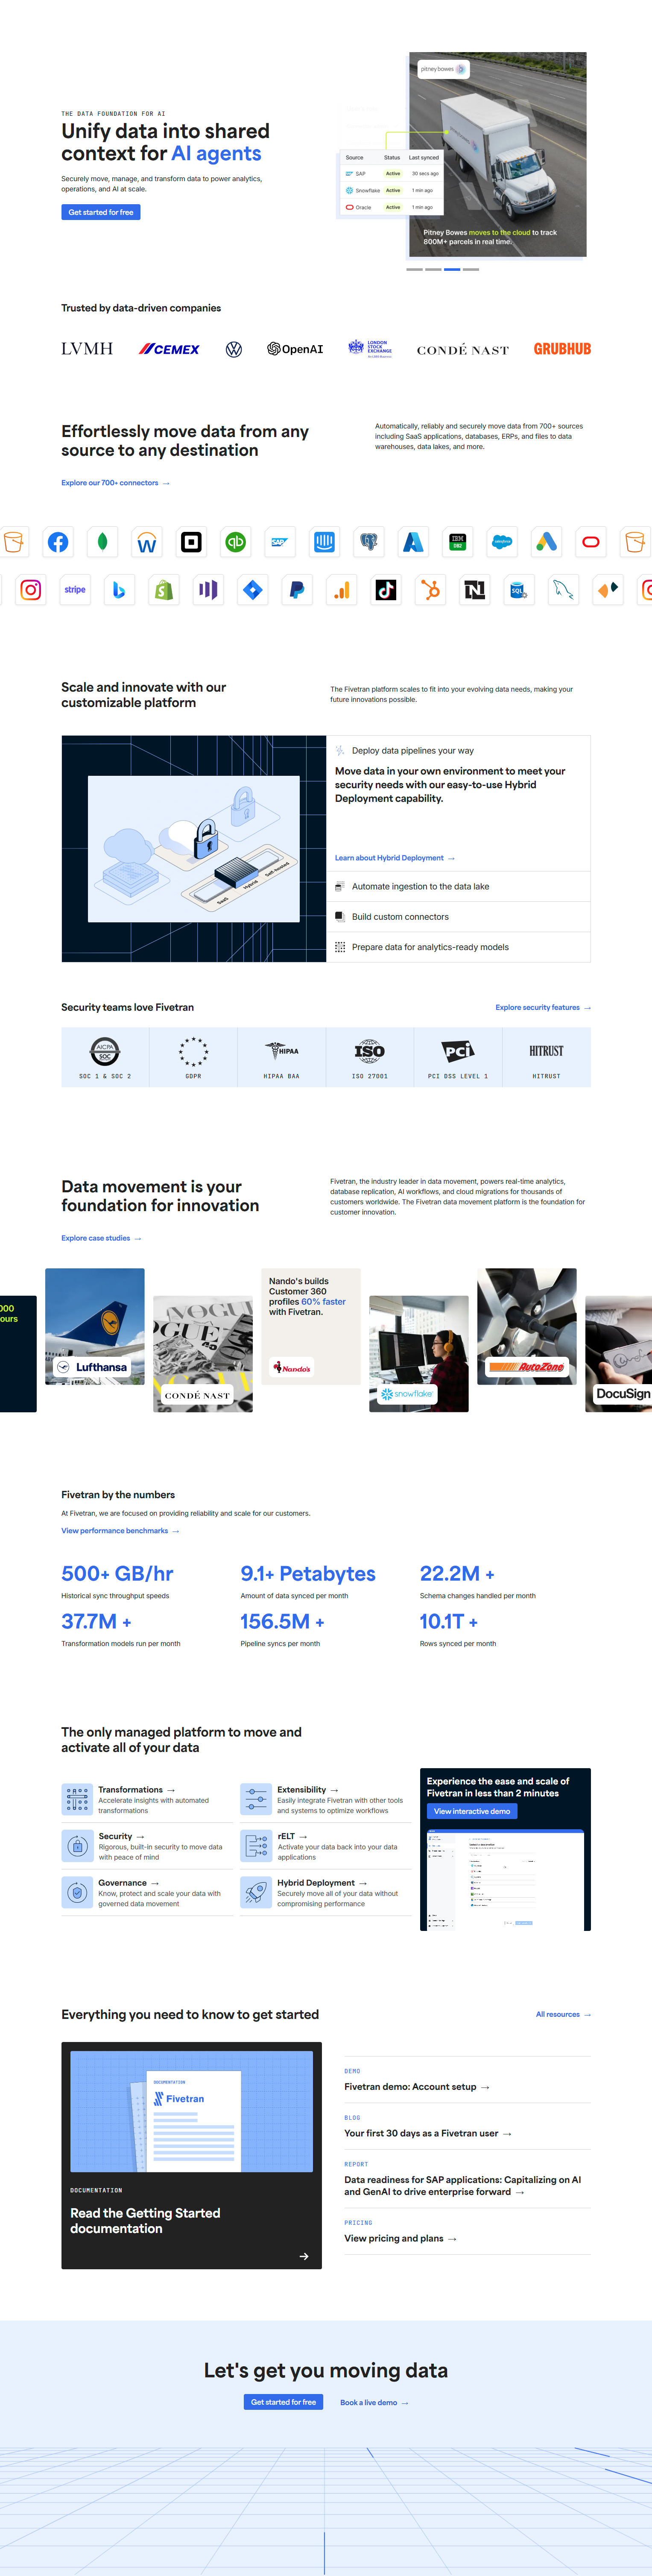
Task: Click Explore security features link
Action: 543,1008
